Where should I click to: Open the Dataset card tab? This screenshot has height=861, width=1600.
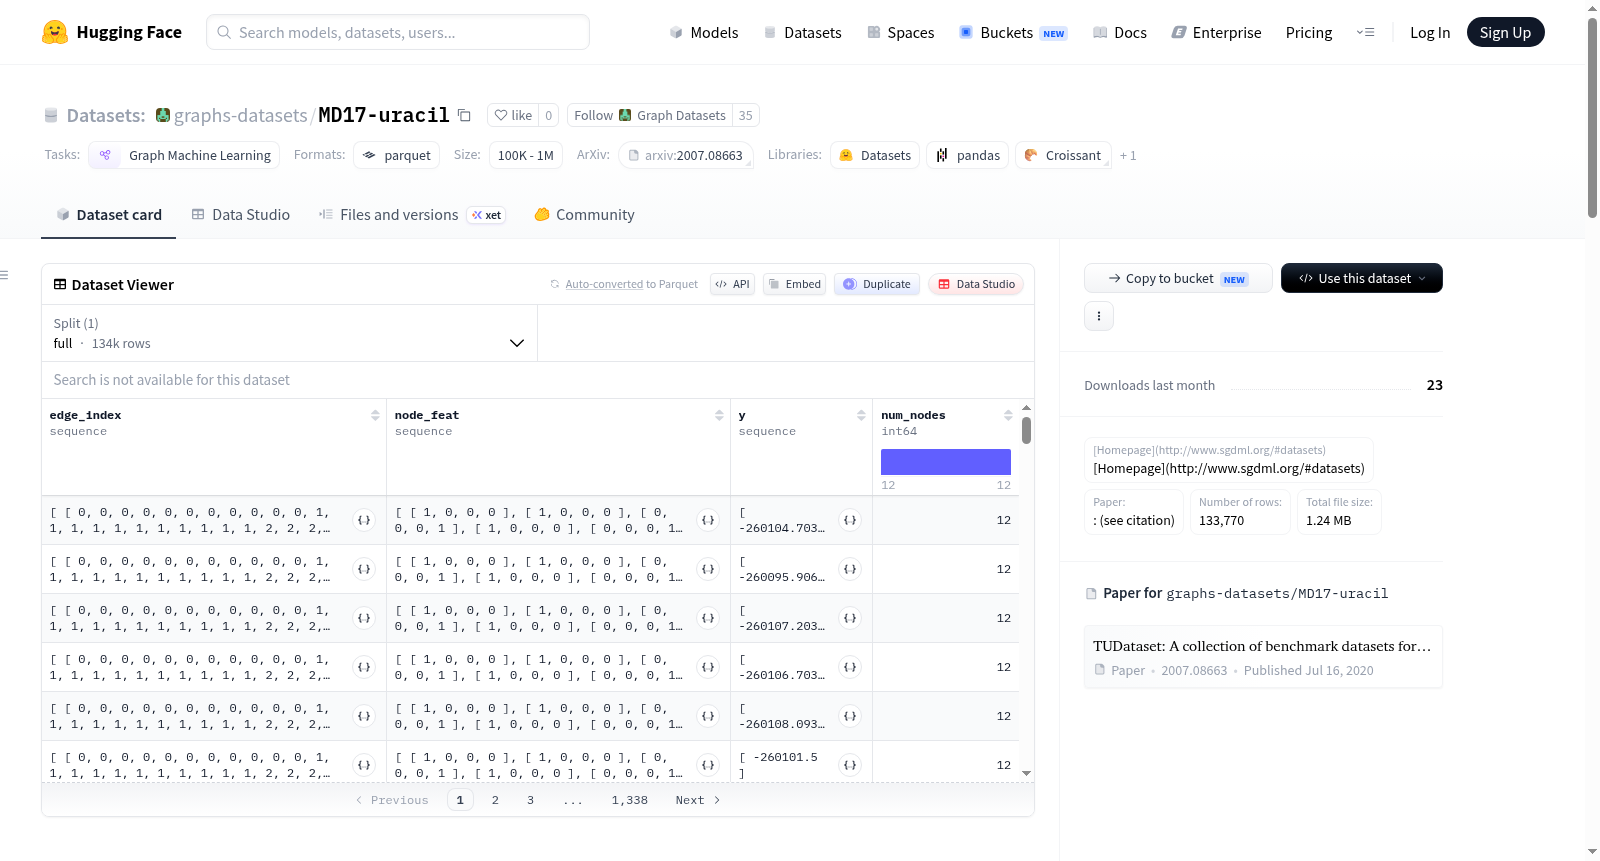[x=109, y=215]
